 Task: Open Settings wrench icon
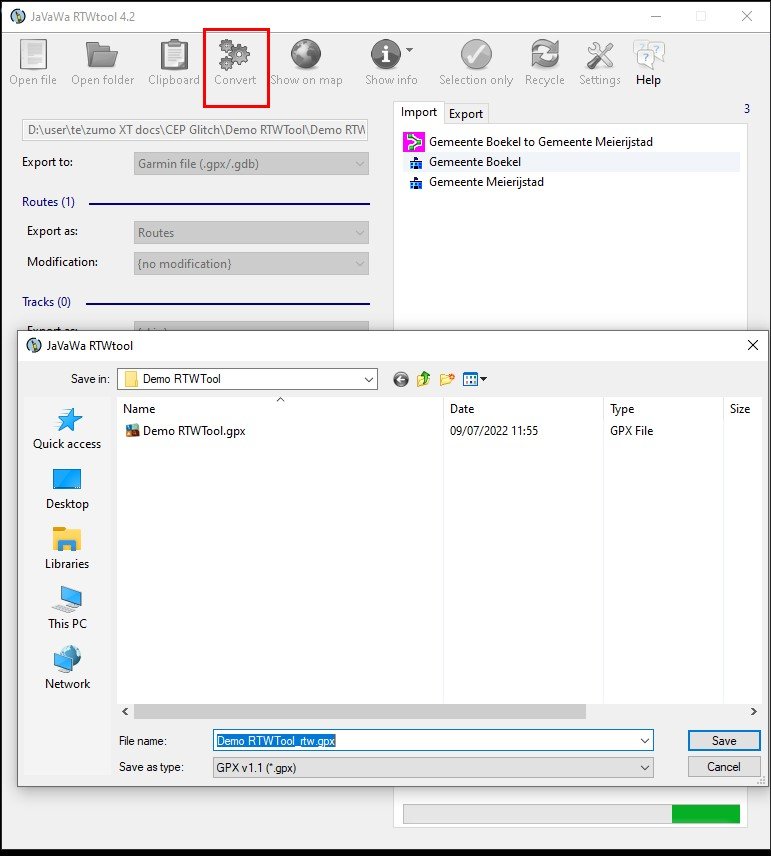point(600,55)
